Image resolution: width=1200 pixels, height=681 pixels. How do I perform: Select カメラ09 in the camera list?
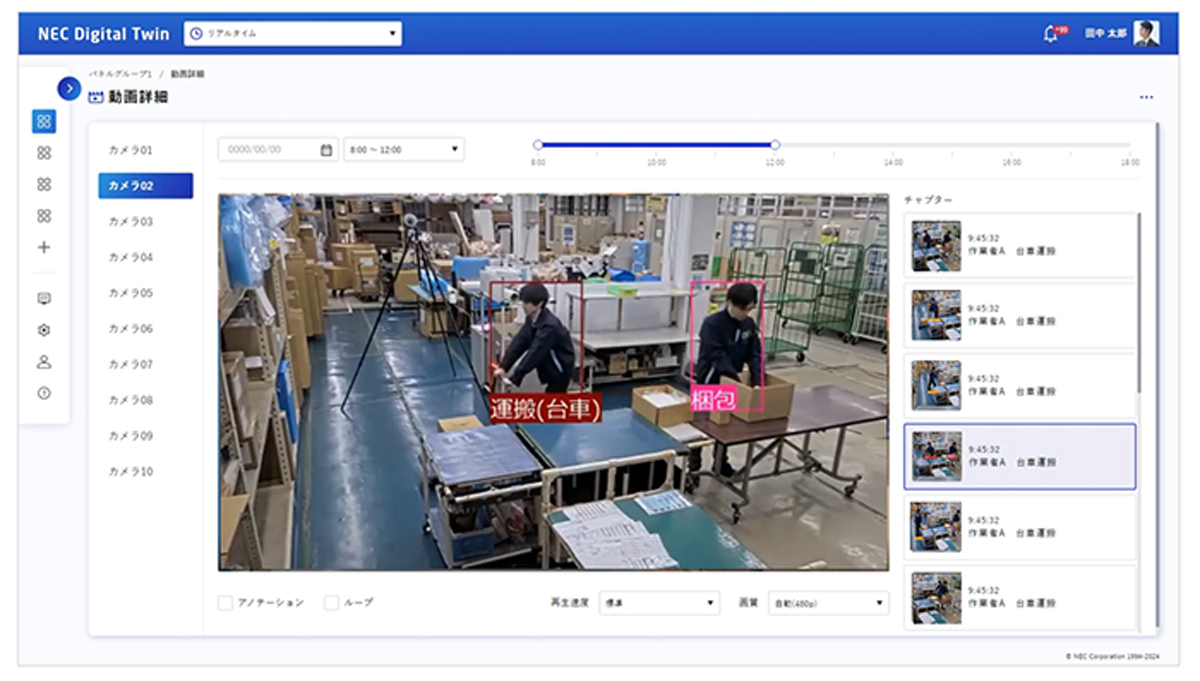pyautogui.click(x=131, y=436)
